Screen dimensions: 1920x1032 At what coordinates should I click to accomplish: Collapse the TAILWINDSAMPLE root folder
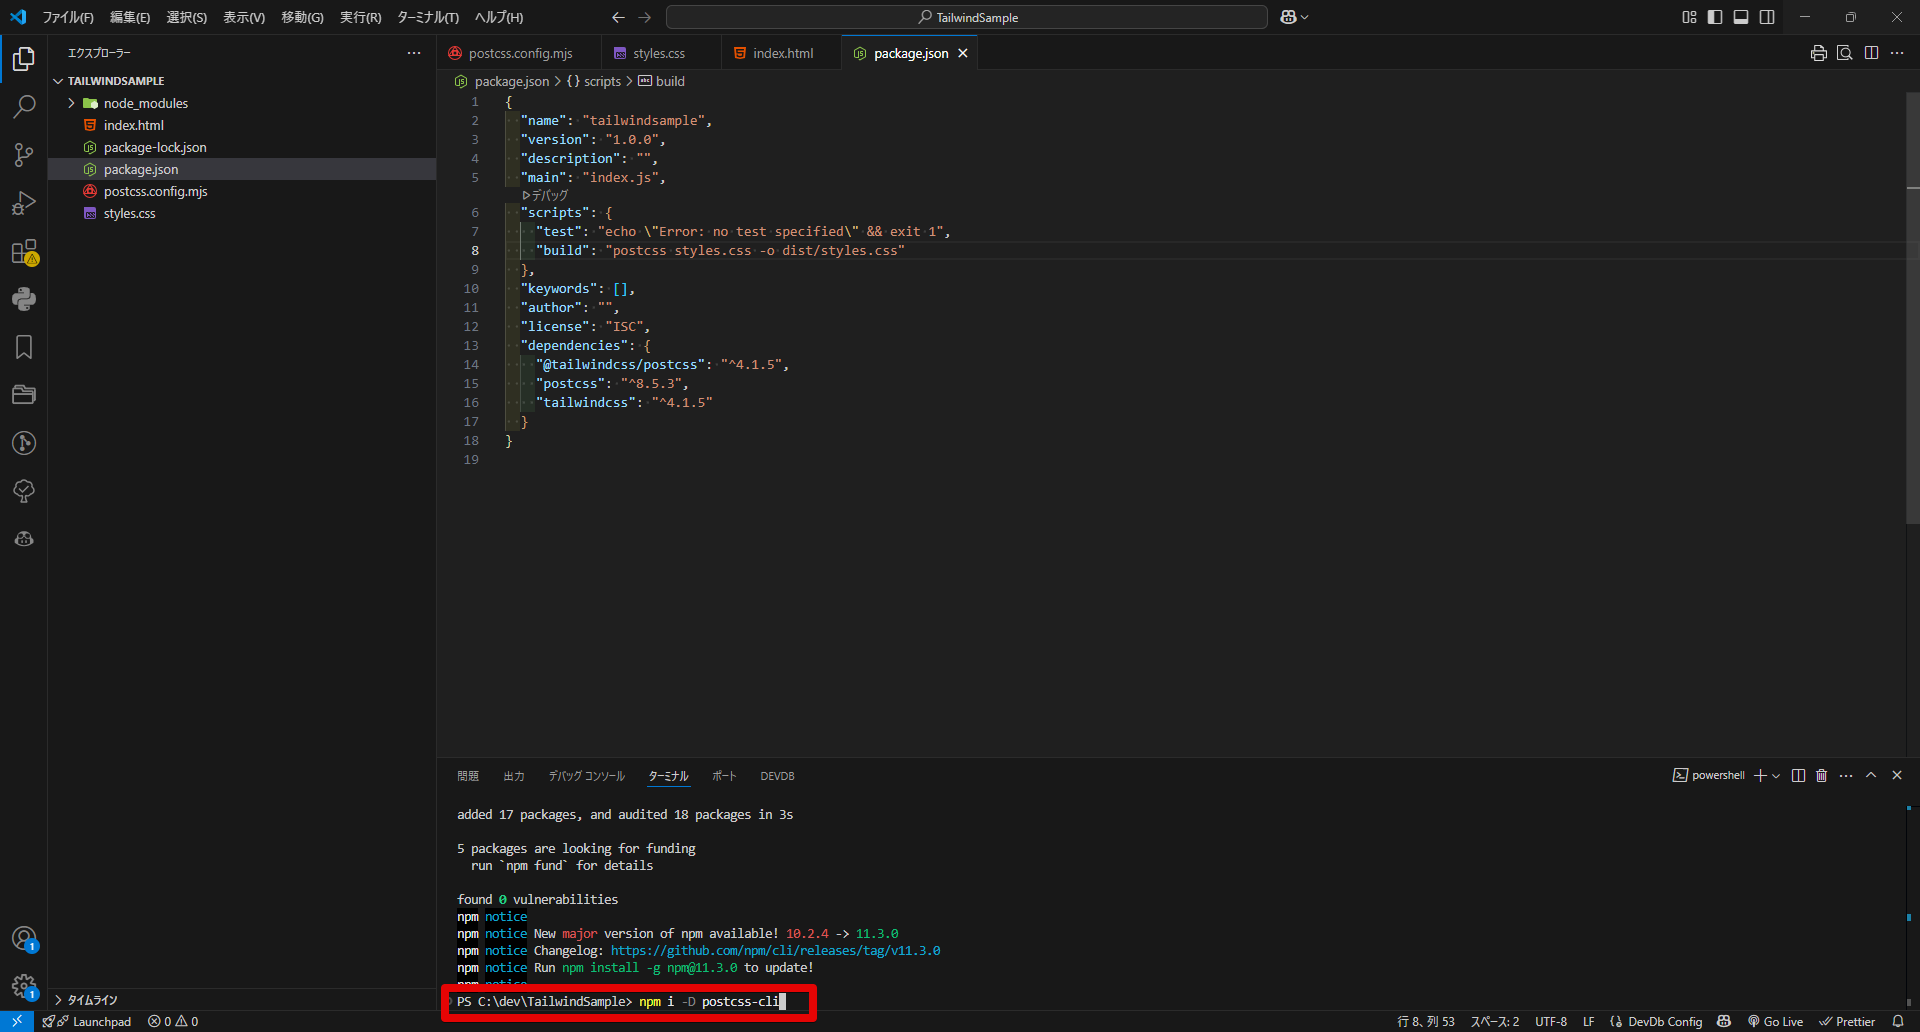pos(58,81)
